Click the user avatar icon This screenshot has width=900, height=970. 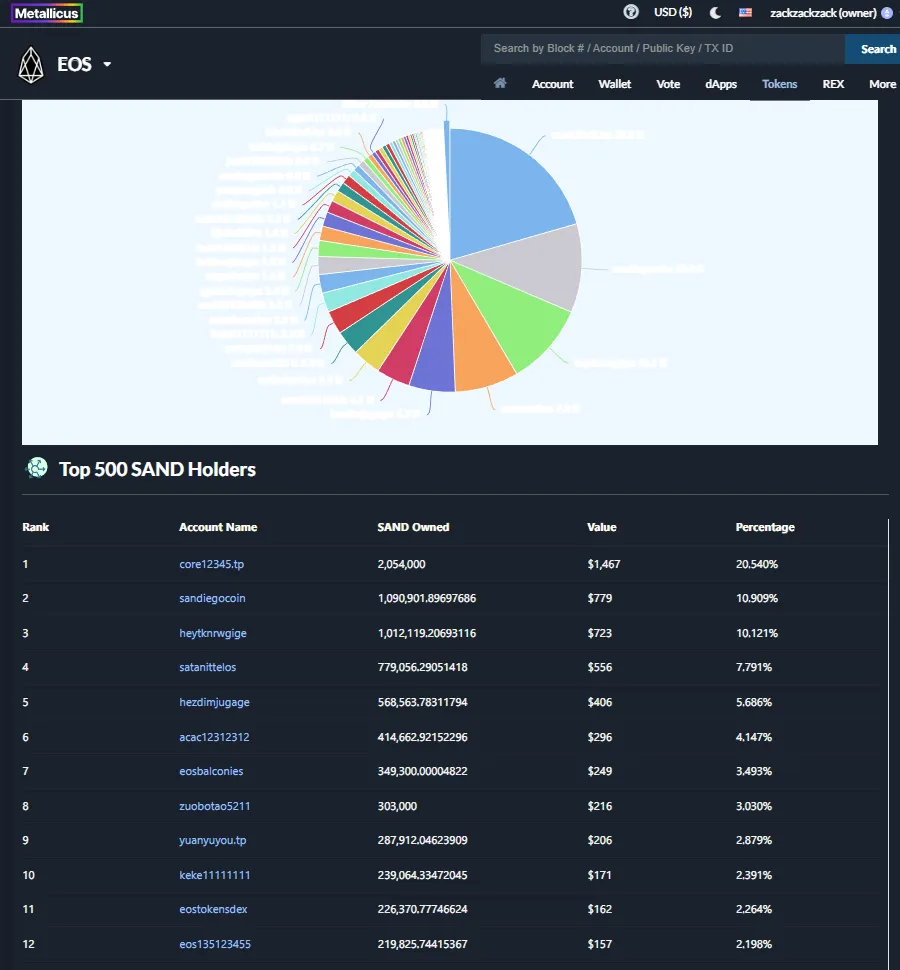point(886,13)
